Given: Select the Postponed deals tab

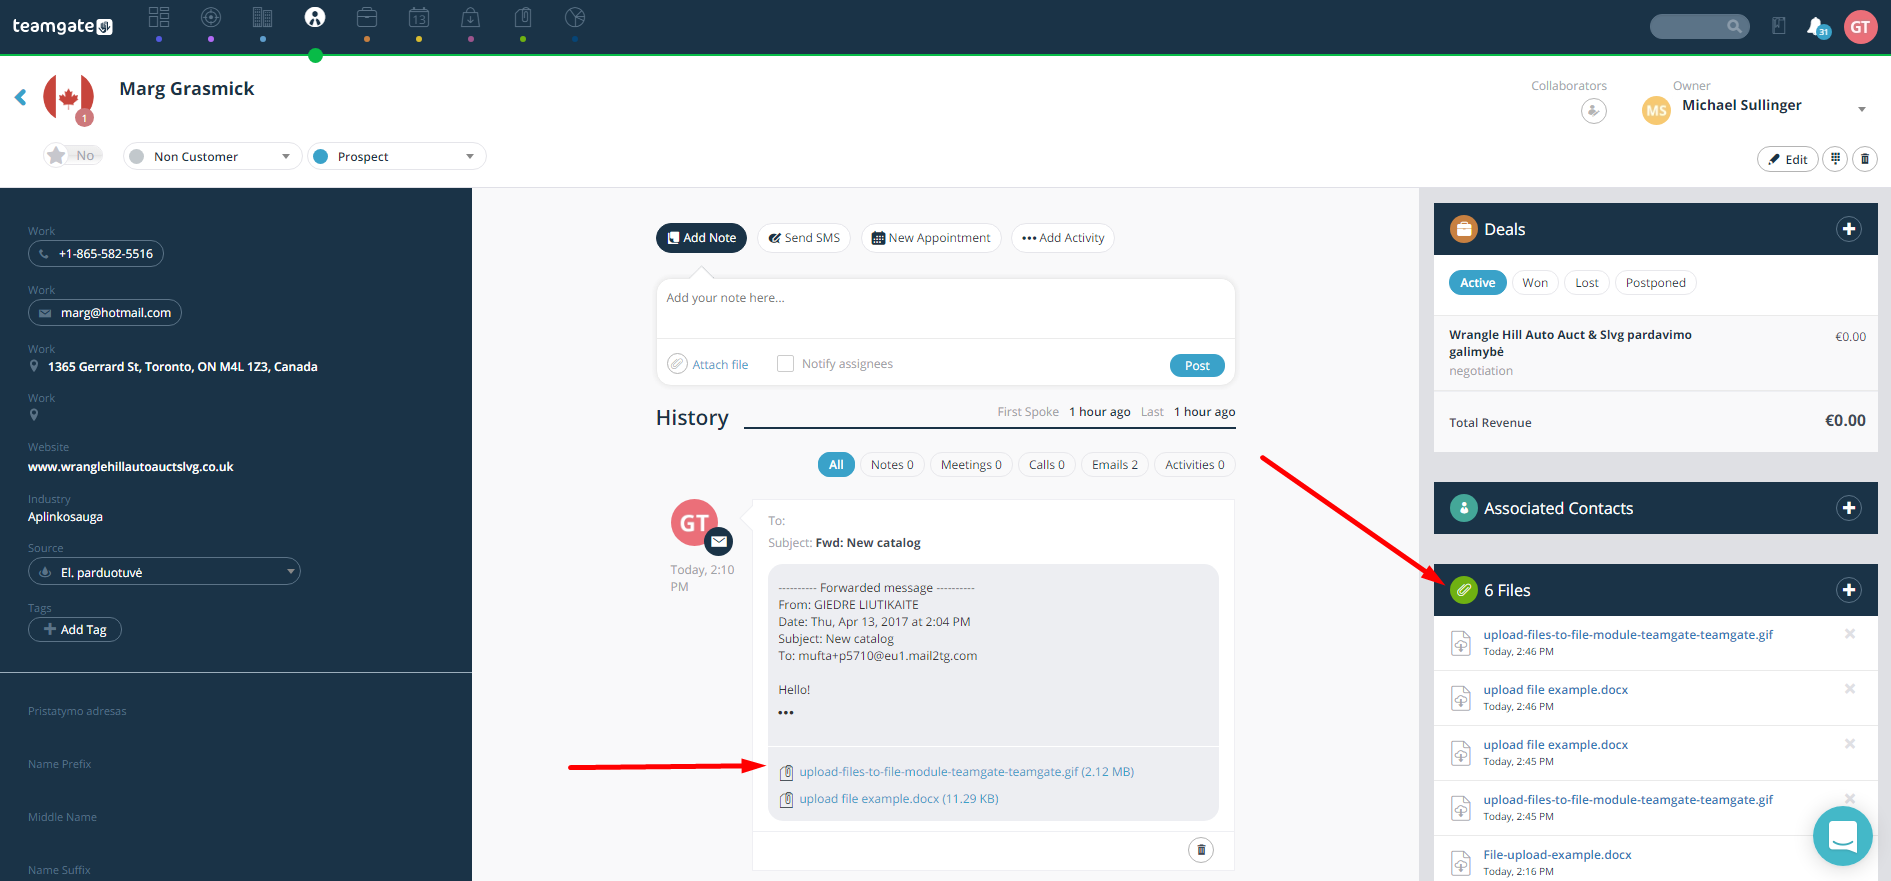Looking at the screenshot, I should click(1655, 283).
